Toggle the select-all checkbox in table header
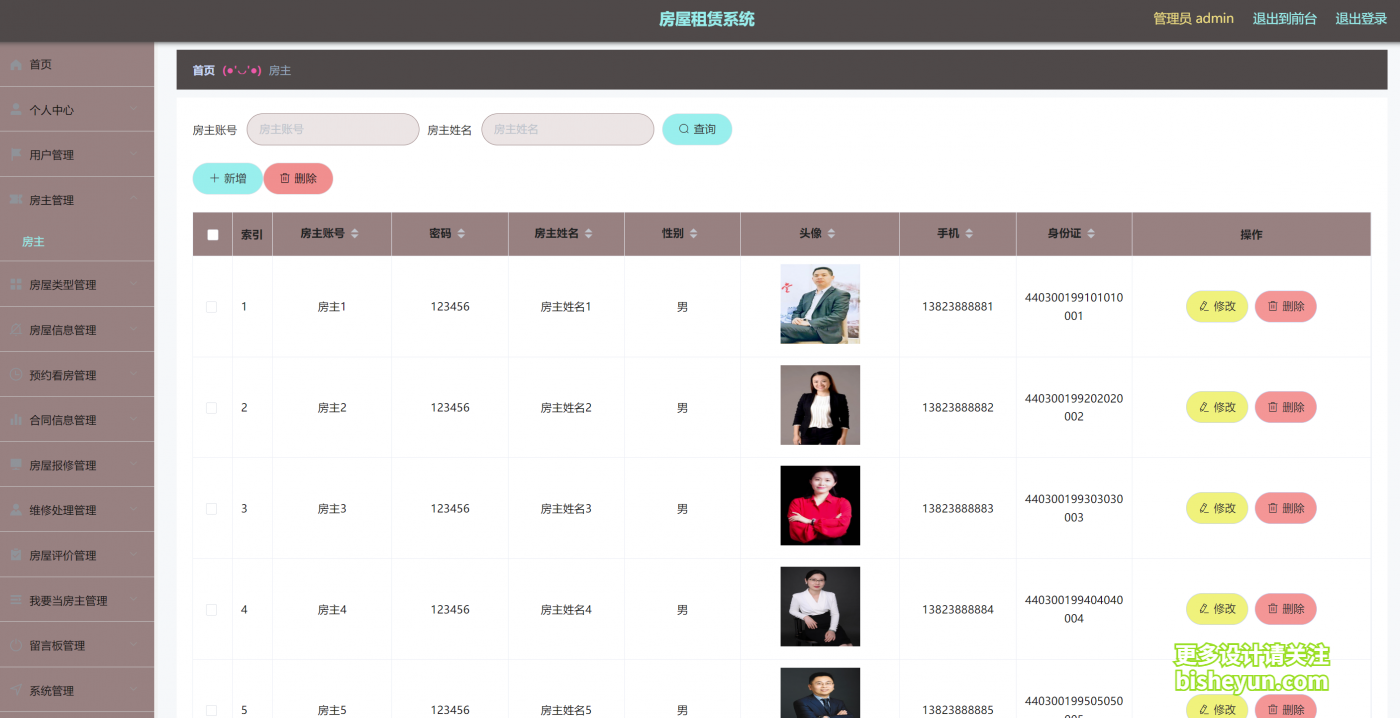 [x=212, y=235]
